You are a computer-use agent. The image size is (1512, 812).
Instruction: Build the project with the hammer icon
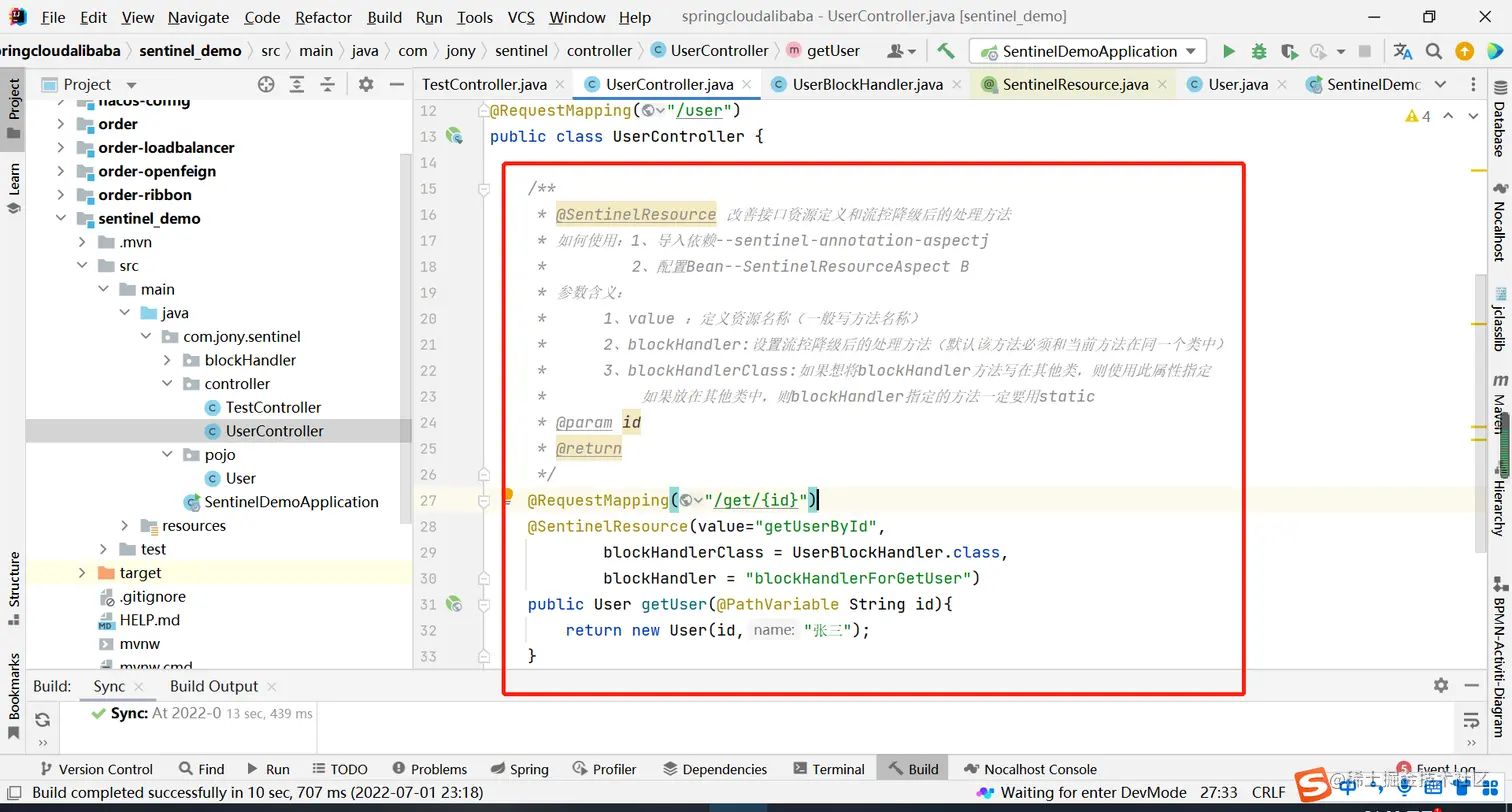945,51
